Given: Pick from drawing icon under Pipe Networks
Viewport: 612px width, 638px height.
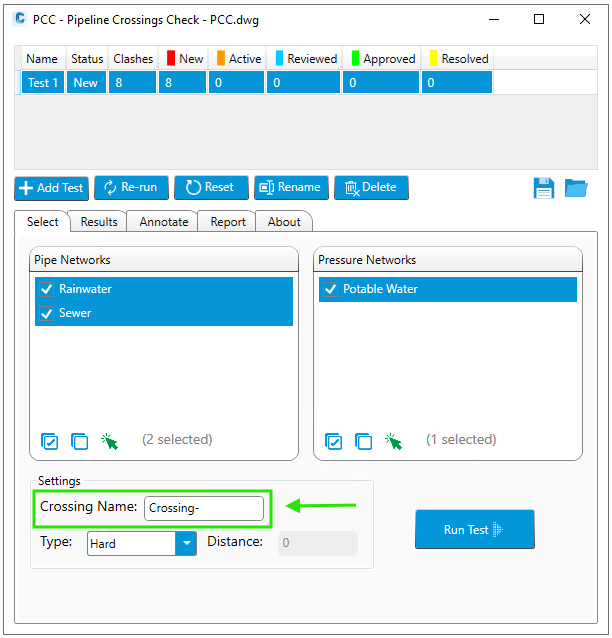Looking at the screenshot, I should tap(109, 441).
